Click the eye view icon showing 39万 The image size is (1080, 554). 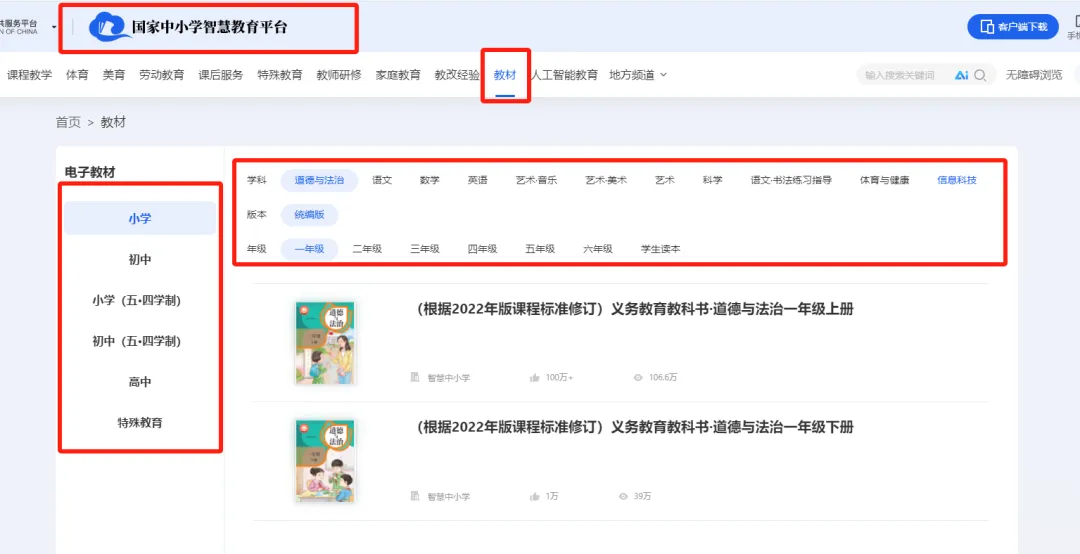click(623, 496)
